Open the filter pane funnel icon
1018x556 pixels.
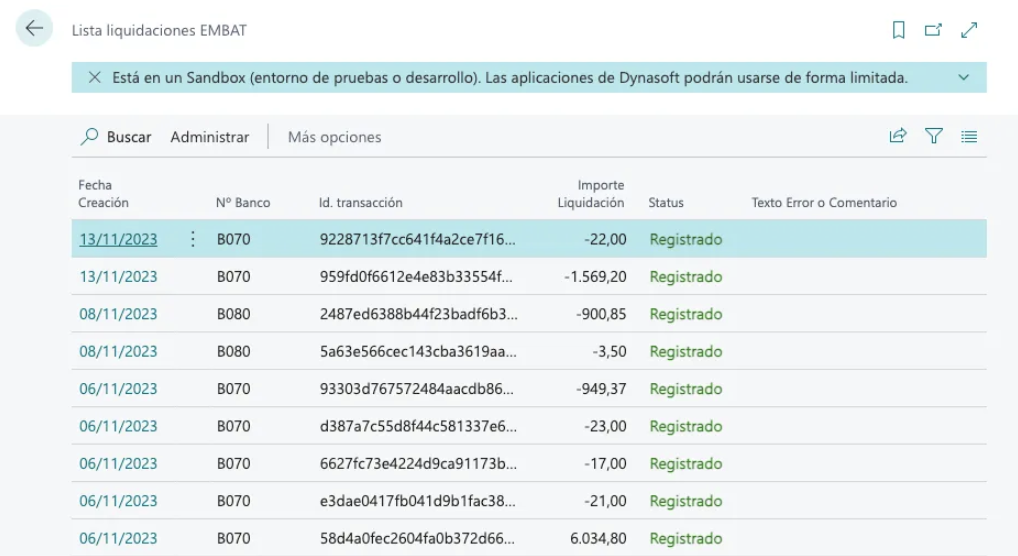click(x=934, y=136)
